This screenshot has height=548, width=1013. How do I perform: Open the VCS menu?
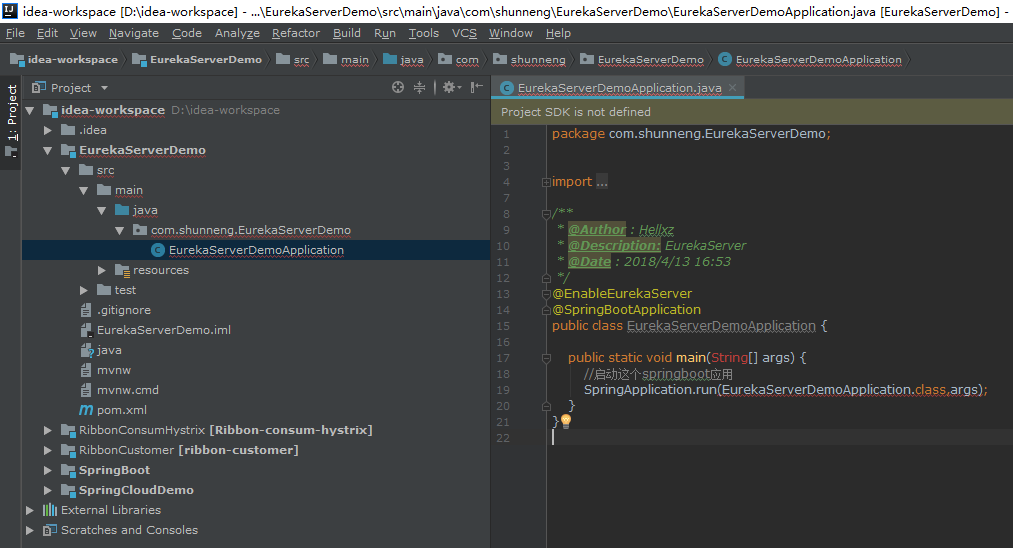pos(464,33)
